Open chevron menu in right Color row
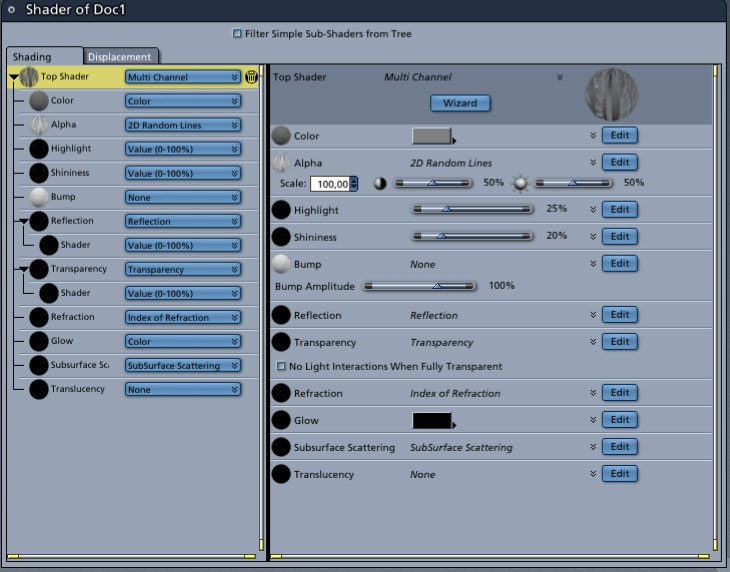This screenshot has height=572, width=730. (x=593, y=135)
